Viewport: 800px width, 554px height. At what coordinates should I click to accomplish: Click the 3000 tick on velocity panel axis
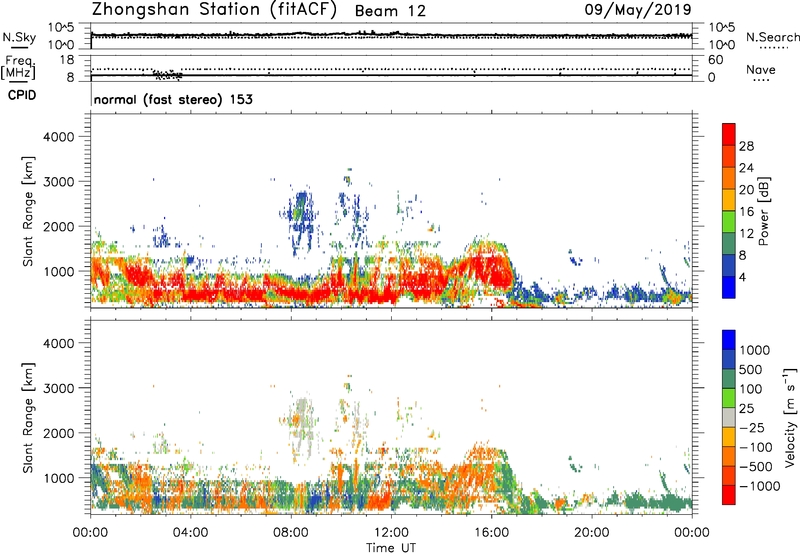point(59,388)
